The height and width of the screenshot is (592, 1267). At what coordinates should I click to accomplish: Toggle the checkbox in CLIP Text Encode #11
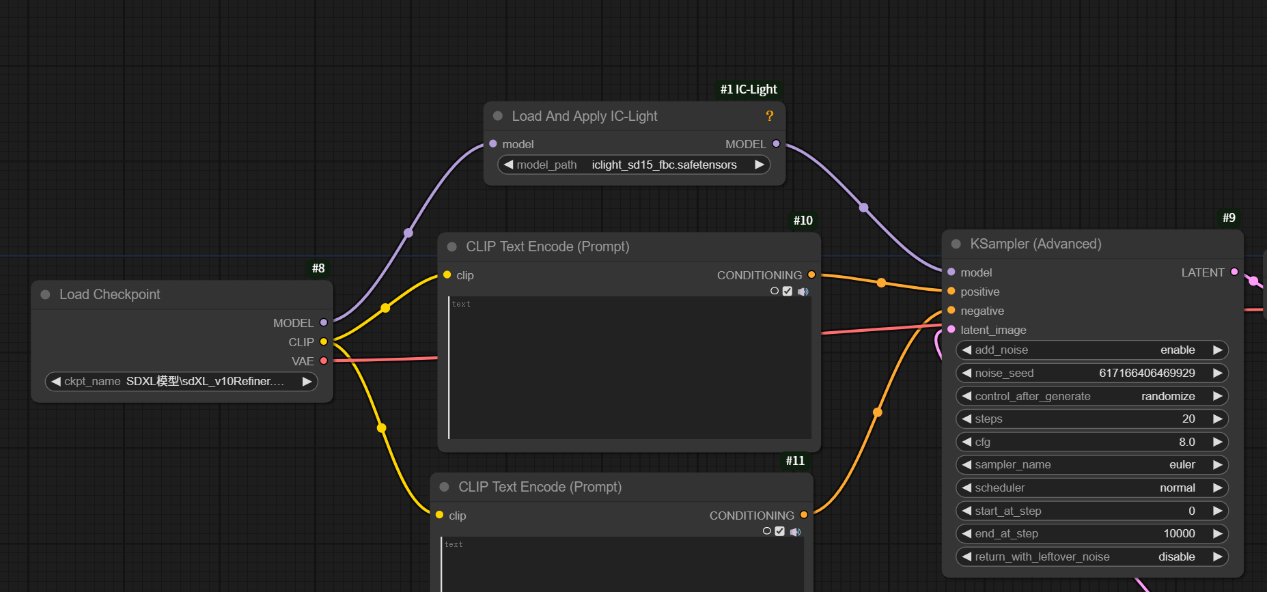pyautogui.click(x=780, y=532)
